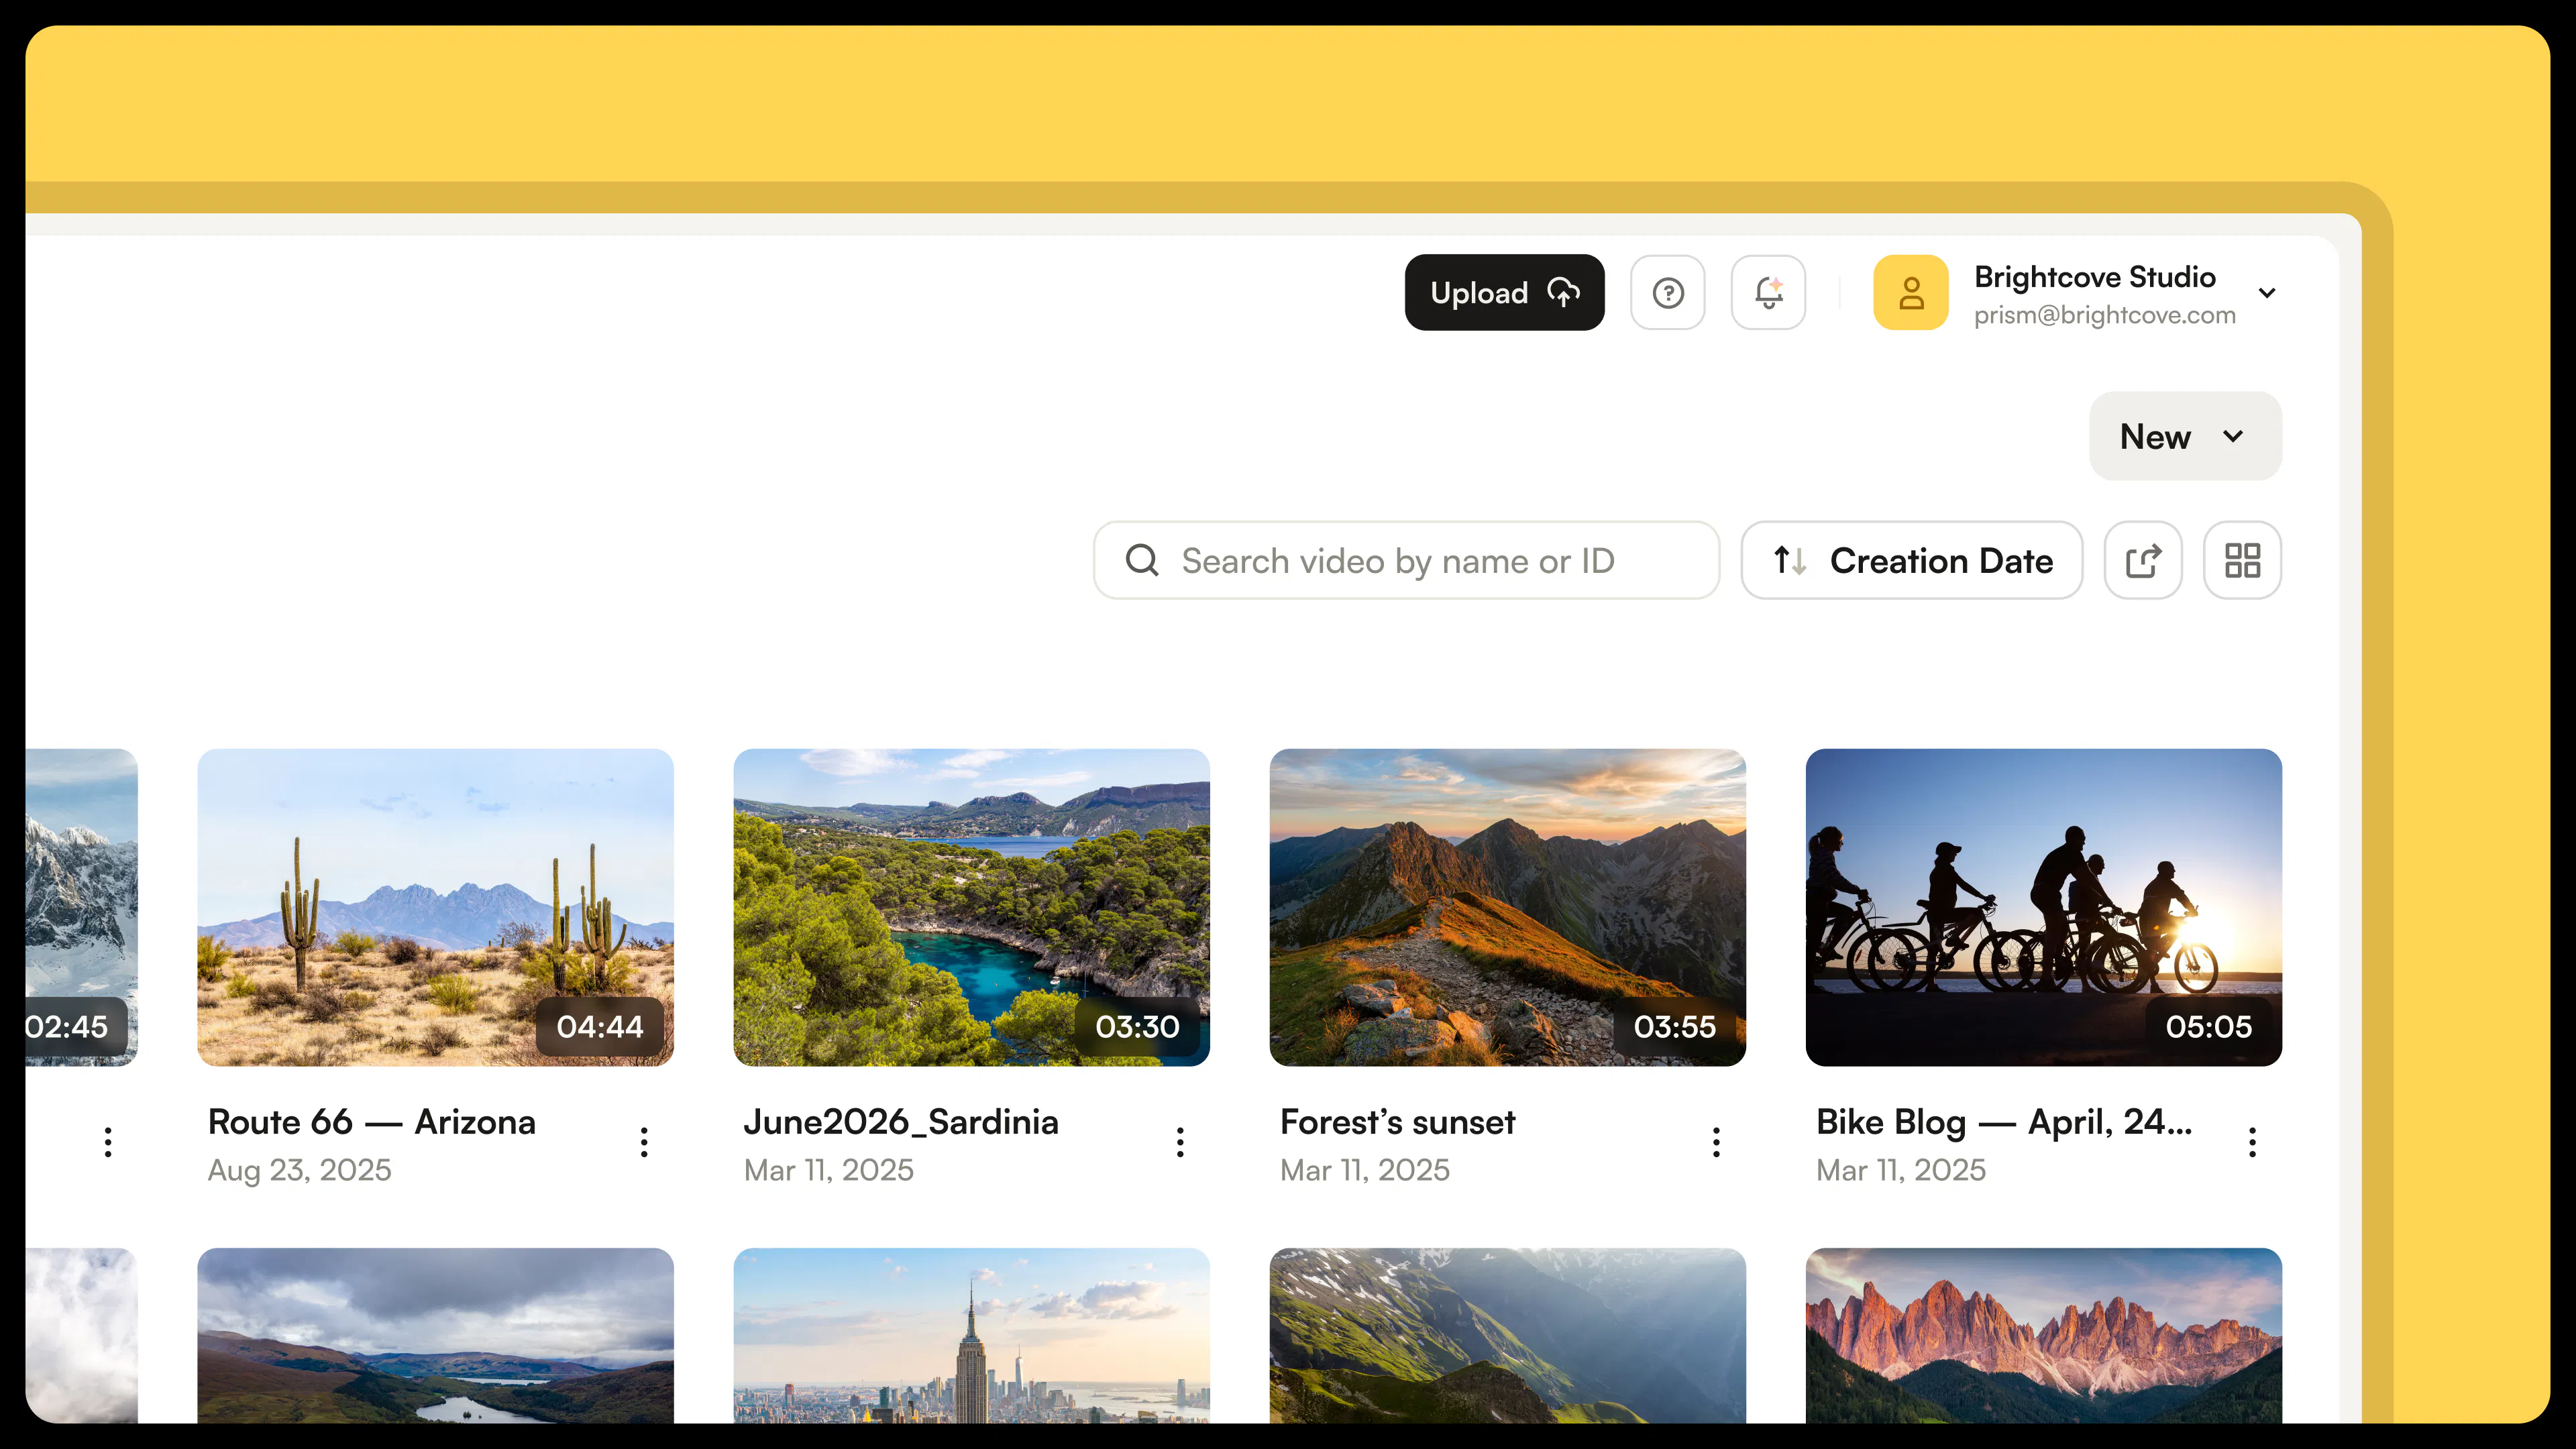2576x1449 pixels.
Task: Open the Empire State Building skyline thumbnail
Action: pyautogui.click(x=971, y=1335)
